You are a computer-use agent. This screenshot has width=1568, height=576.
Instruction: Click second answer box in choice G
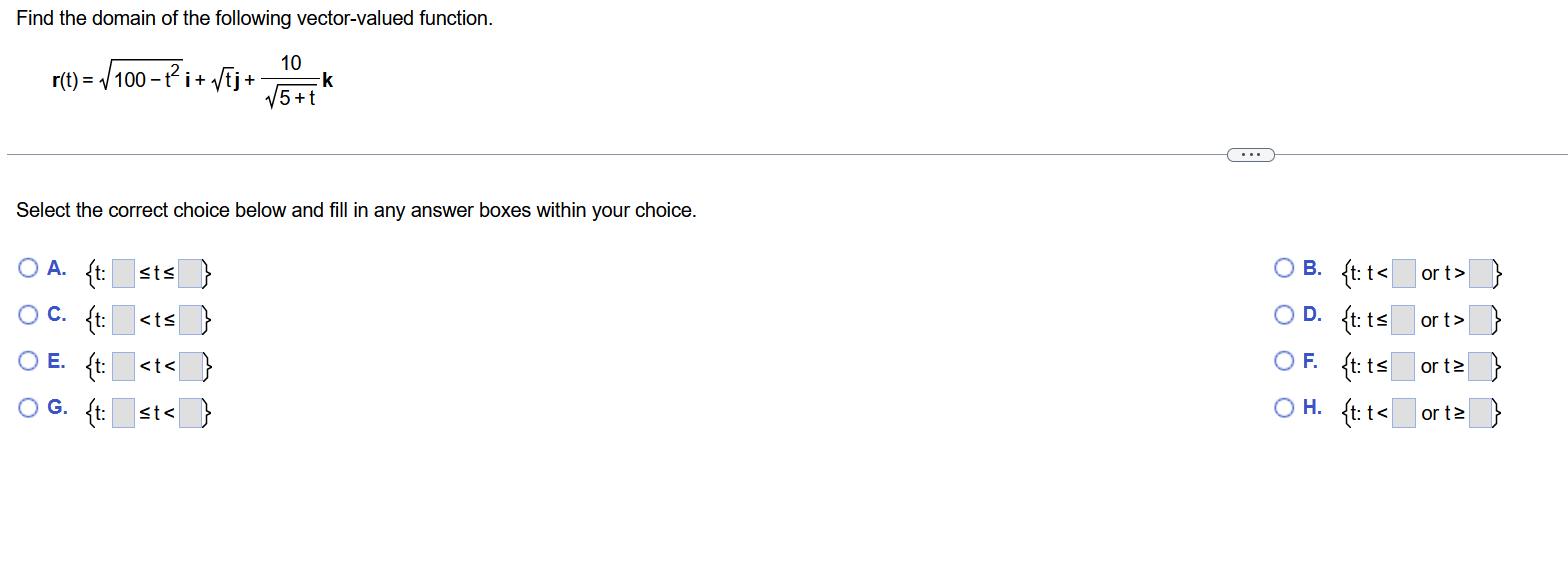pos(191,412)
